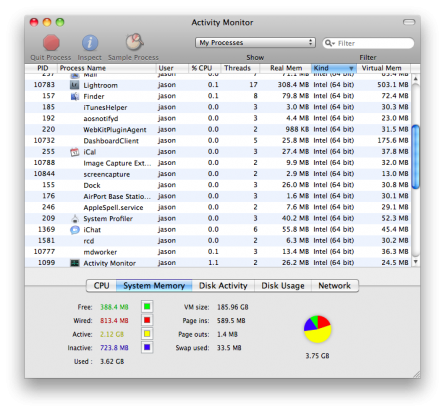Screen dimensions: 445x412
Task: Click the blue Inactive memory color swatch
Action: point(147,348)
